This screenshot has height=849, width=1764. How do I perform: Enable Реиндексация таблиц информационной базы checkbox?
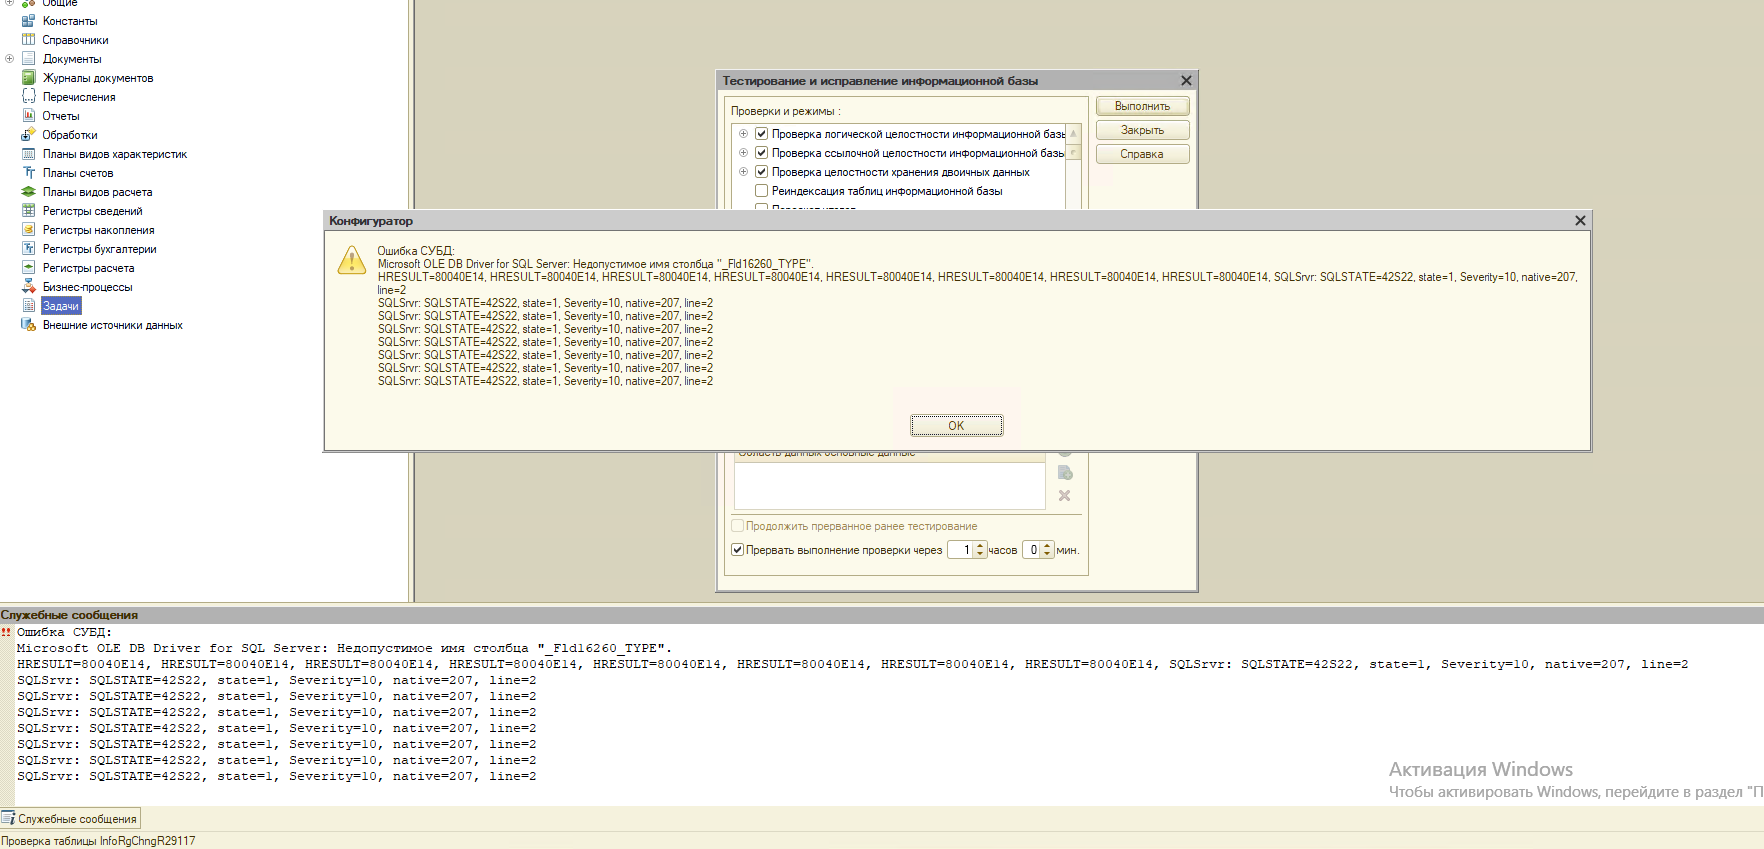point(761,191)
